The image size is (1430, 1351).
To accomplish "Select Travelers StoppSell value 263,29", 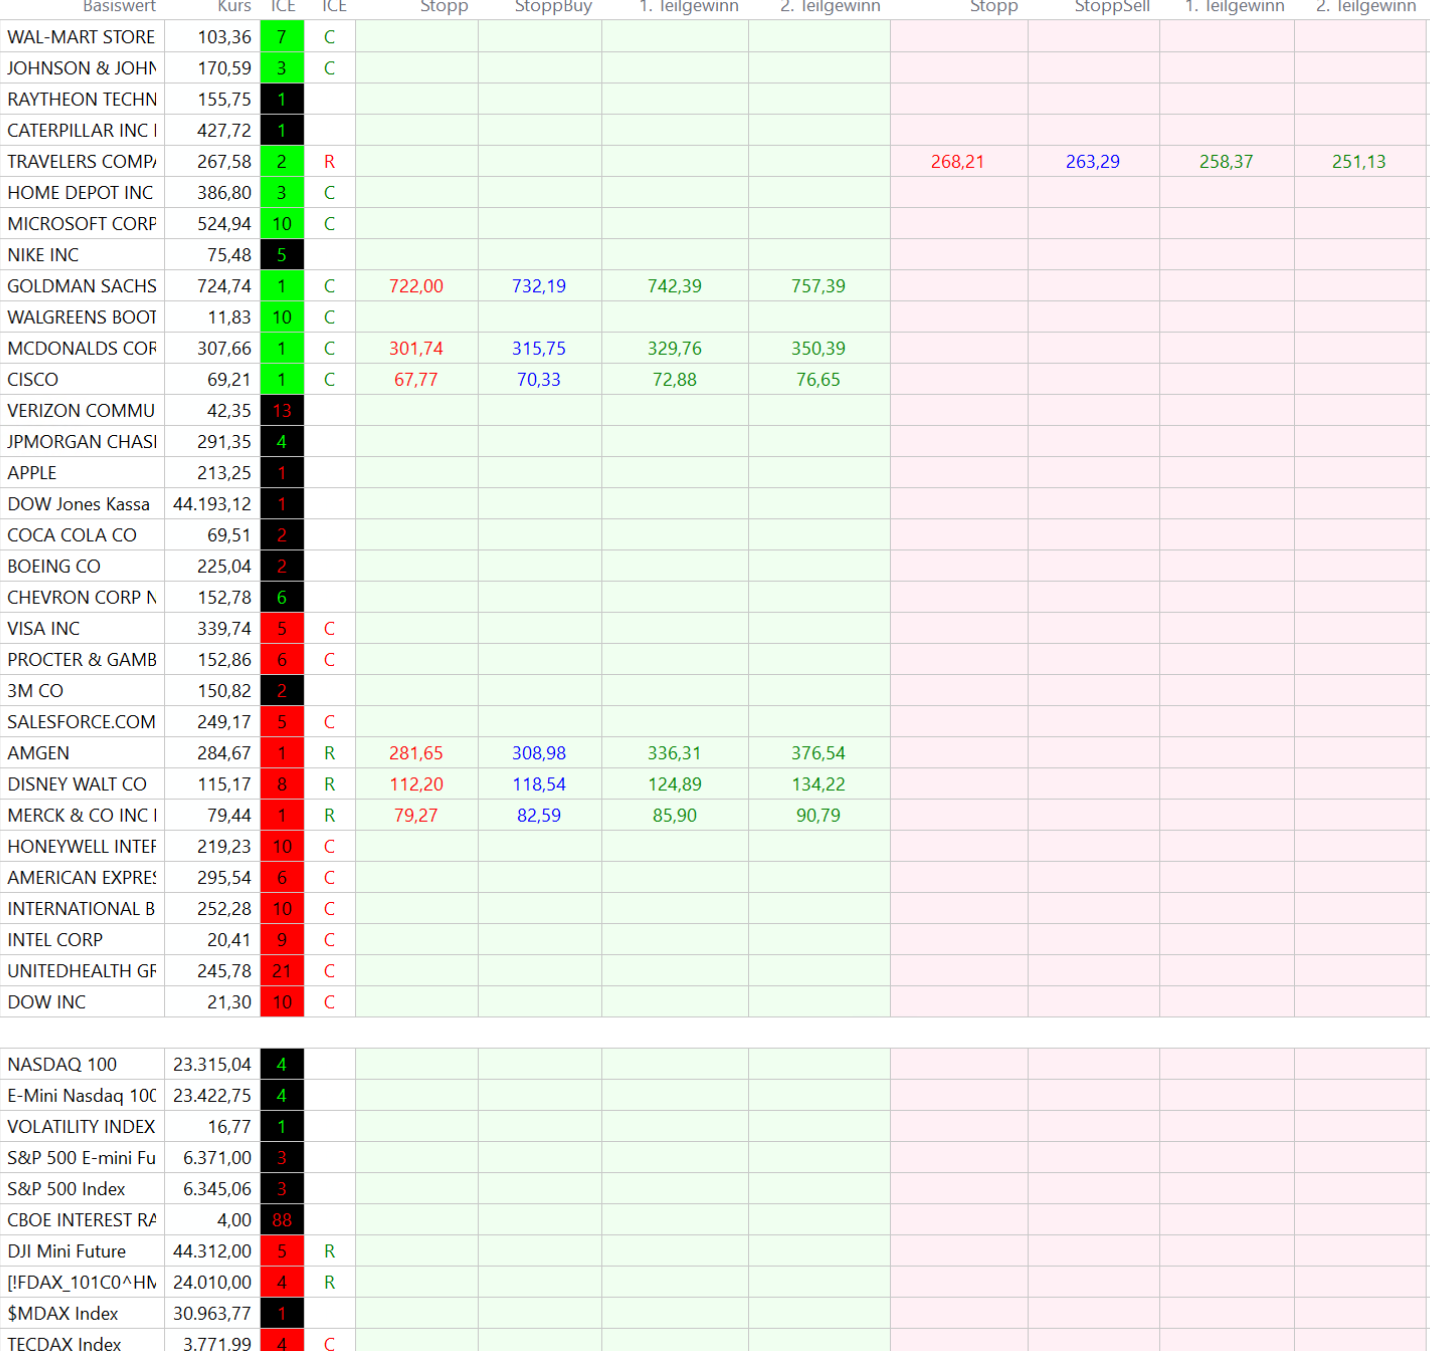I will tap(1092, 162).
